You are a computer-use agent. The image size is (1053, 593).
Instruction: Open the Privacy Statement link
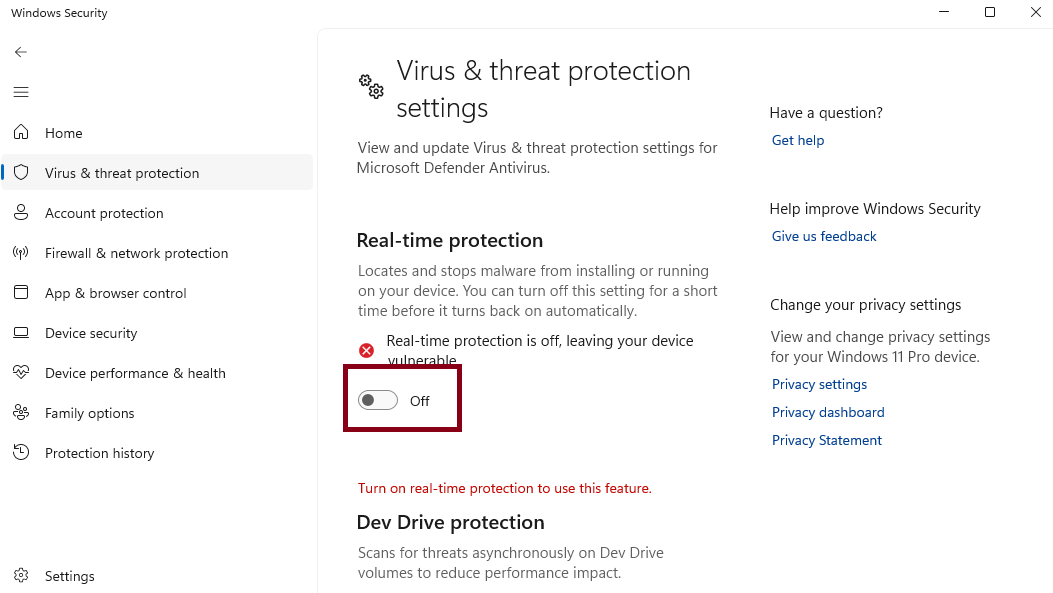(x=827, y=441)
